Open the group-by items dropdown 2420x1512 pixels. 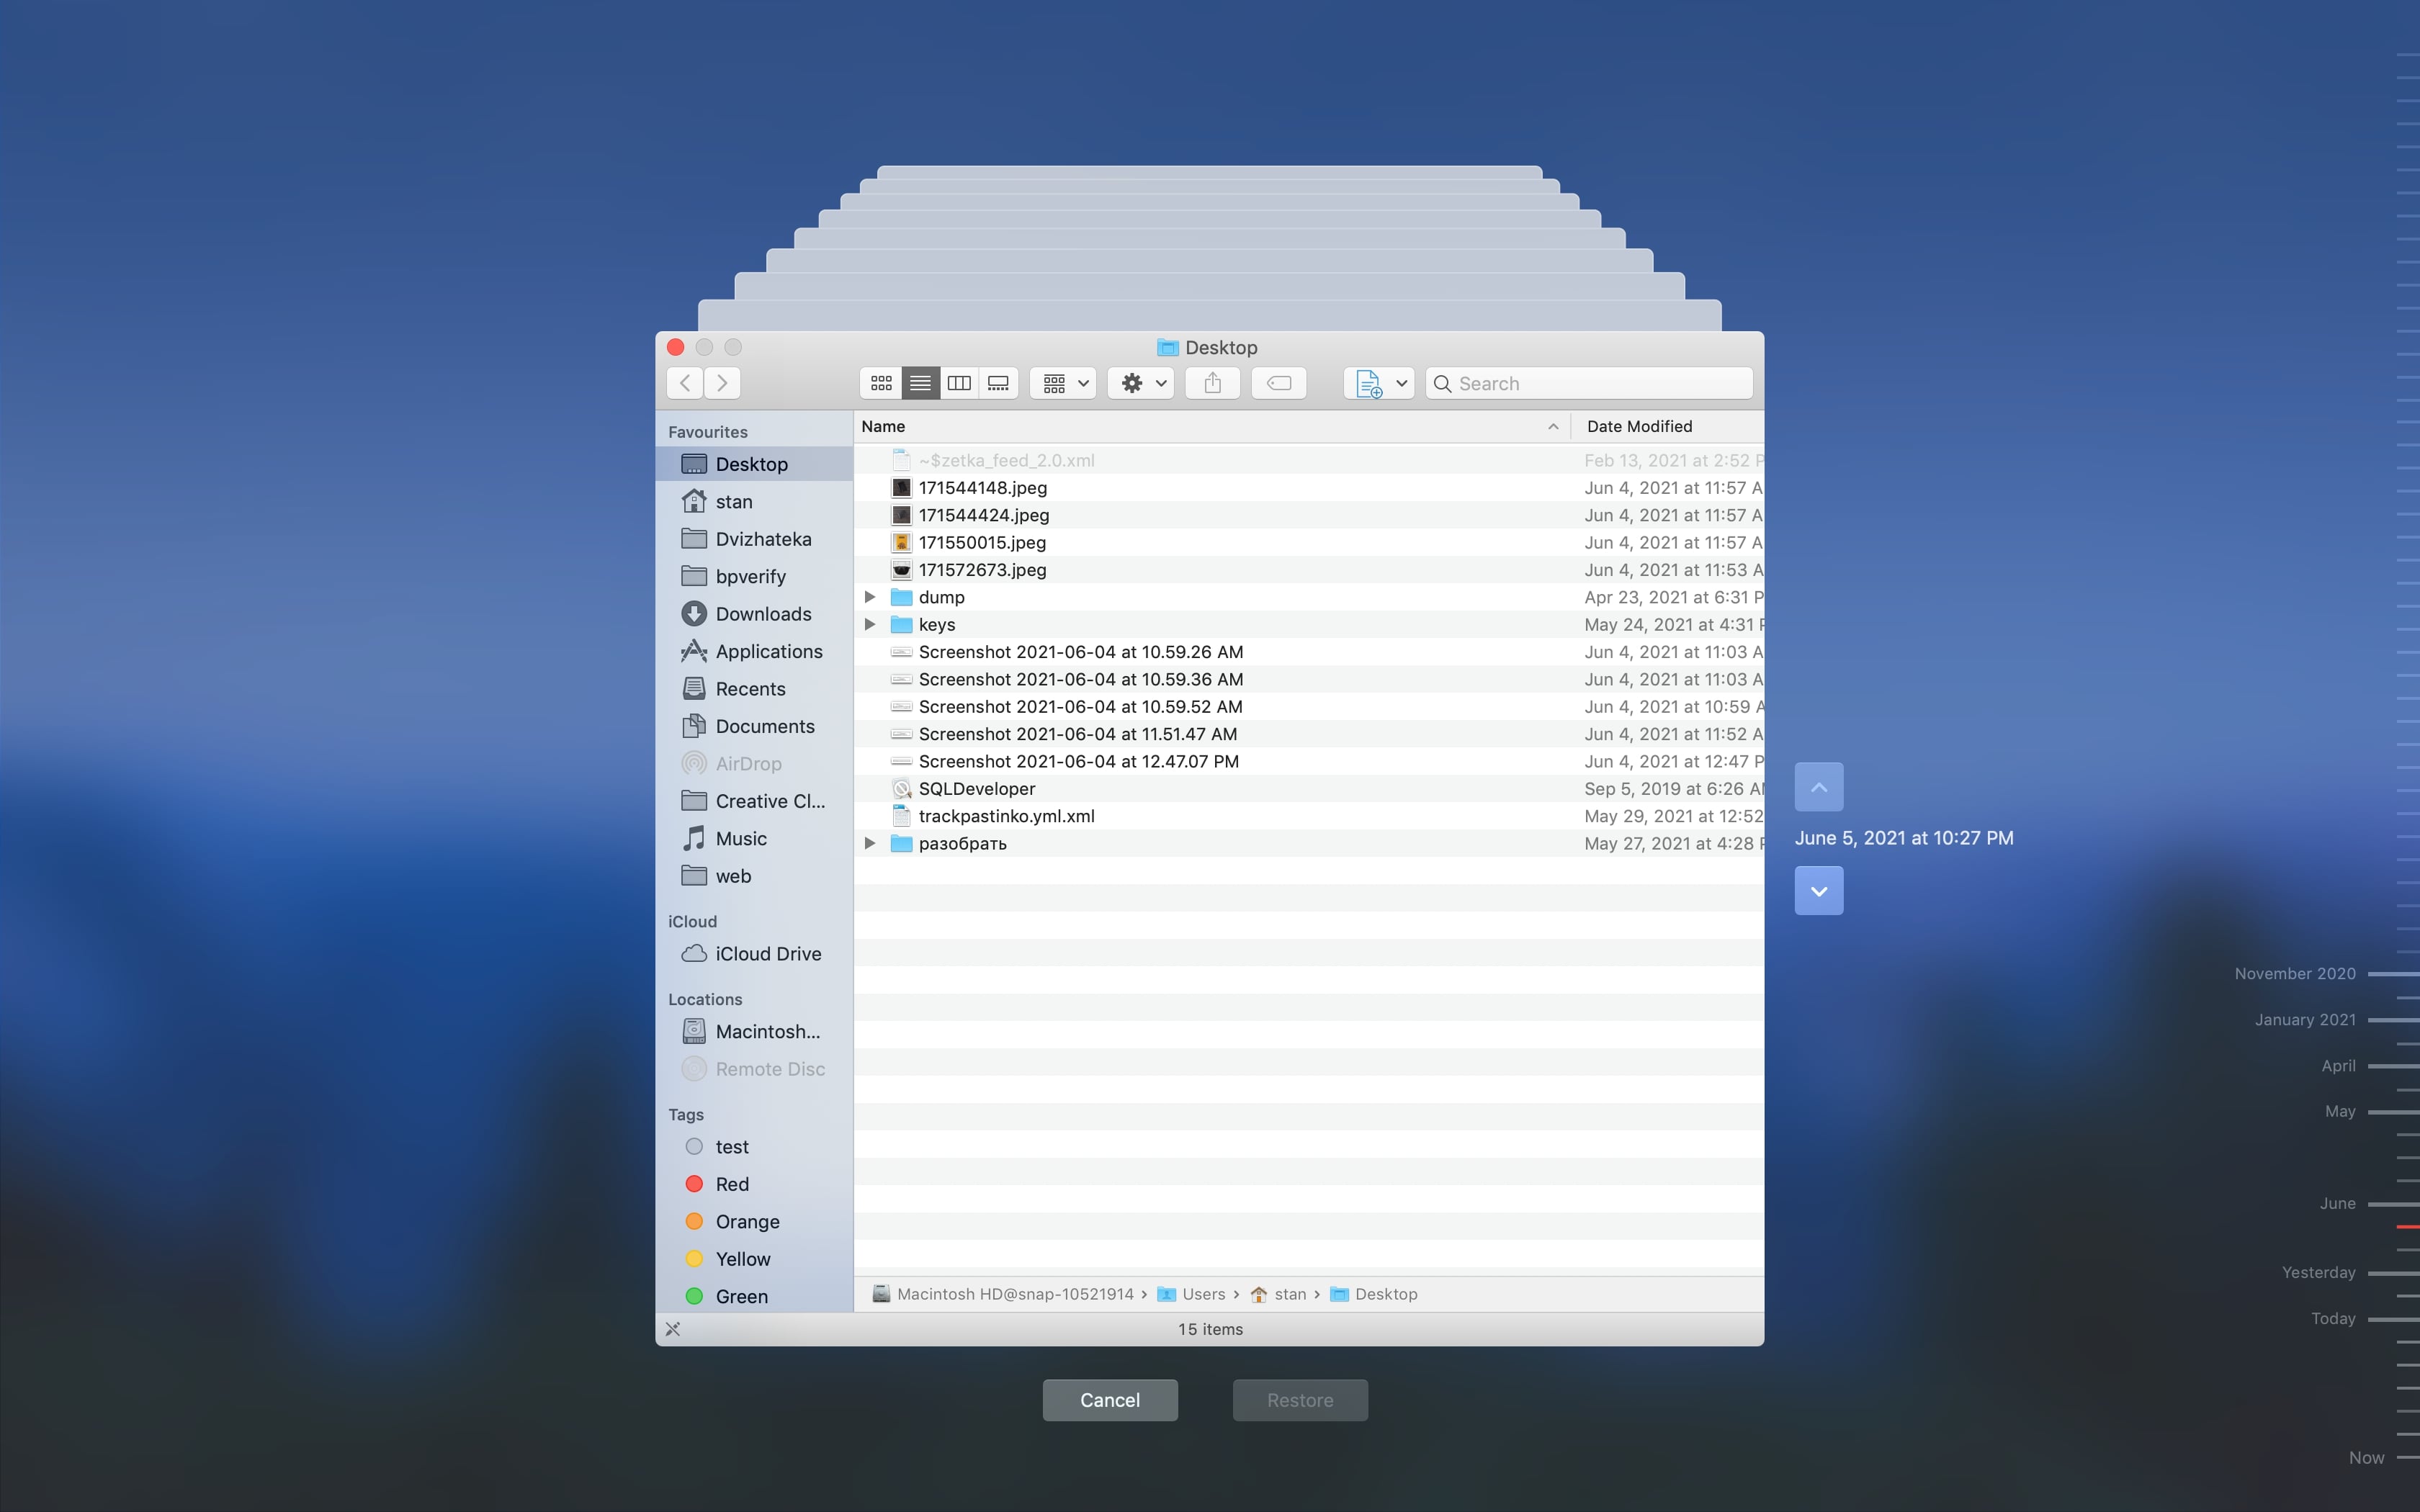tap(1064, 383)
